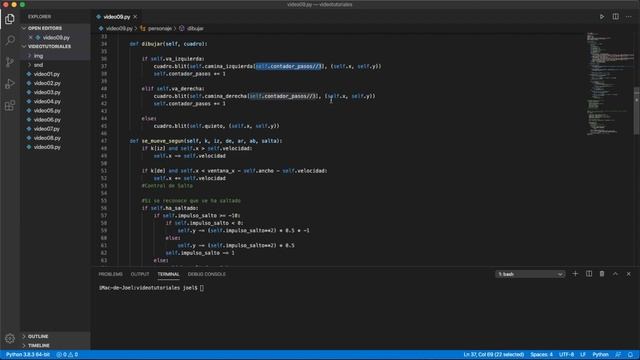Switch to the Problems tab
The height and width of the screenshot is (360, 640).
point(111,274)
